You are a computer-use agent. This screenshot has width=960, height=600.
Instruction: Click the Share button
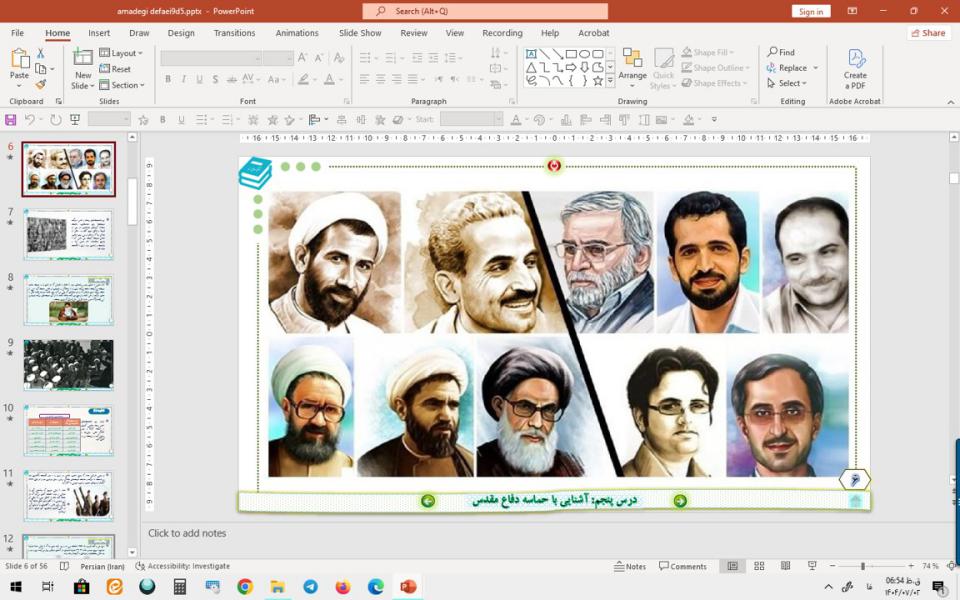tap(929, 33)
